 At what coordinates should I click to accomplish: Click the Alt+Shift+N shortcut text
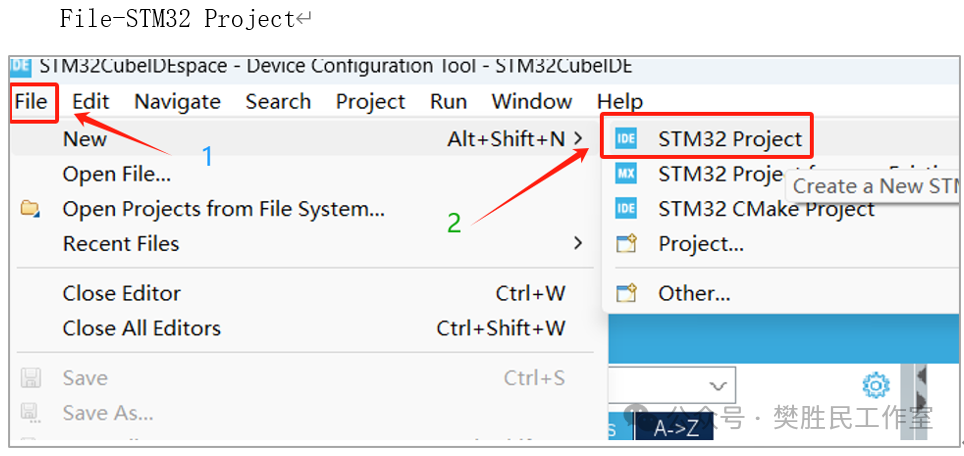point(506,140)
